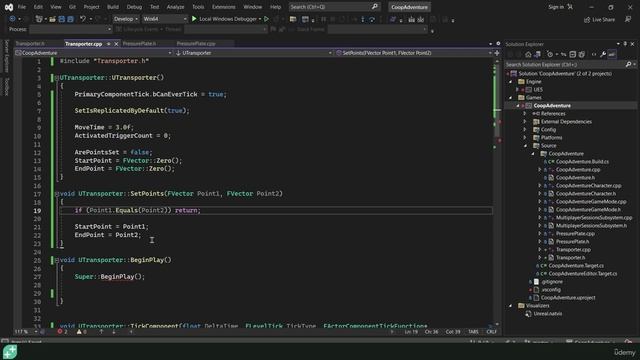The image size is (640, 360).
Task: Toggle pin on Transporter.cpp tab
Action: pos(109,44)
